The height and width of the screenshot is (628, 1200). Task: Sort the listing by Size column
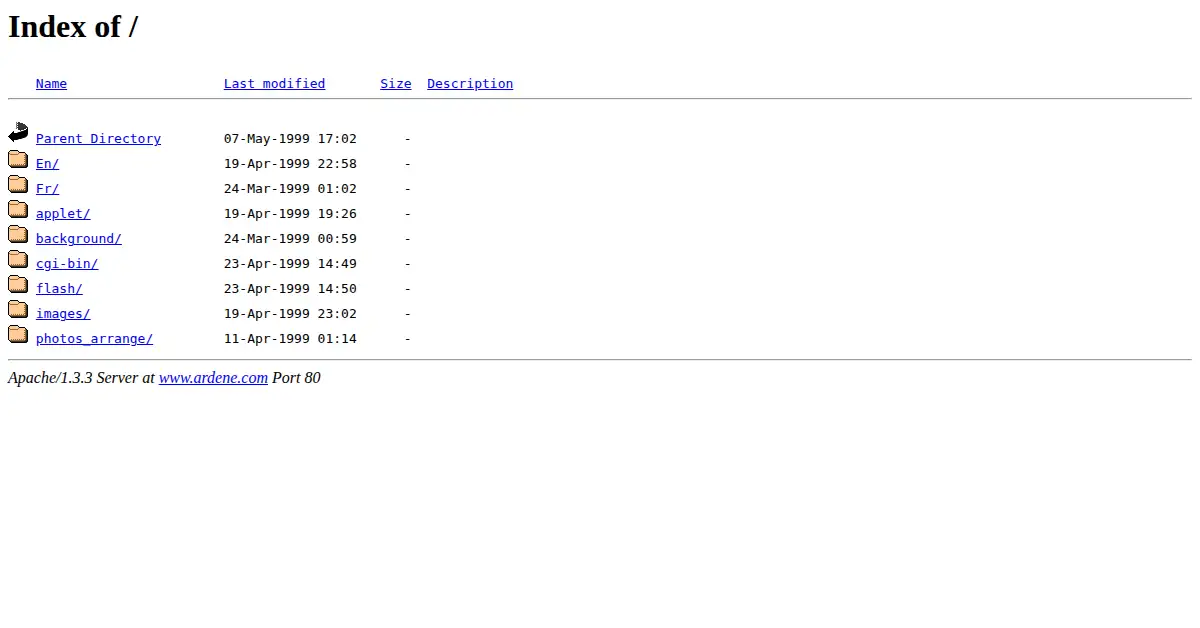(x=396, y=84)
